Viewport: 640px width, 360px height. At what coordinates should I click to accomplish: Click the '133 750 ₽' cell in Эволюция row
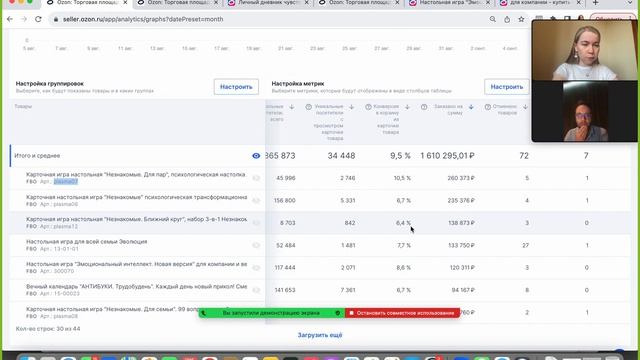click(461, 245)
